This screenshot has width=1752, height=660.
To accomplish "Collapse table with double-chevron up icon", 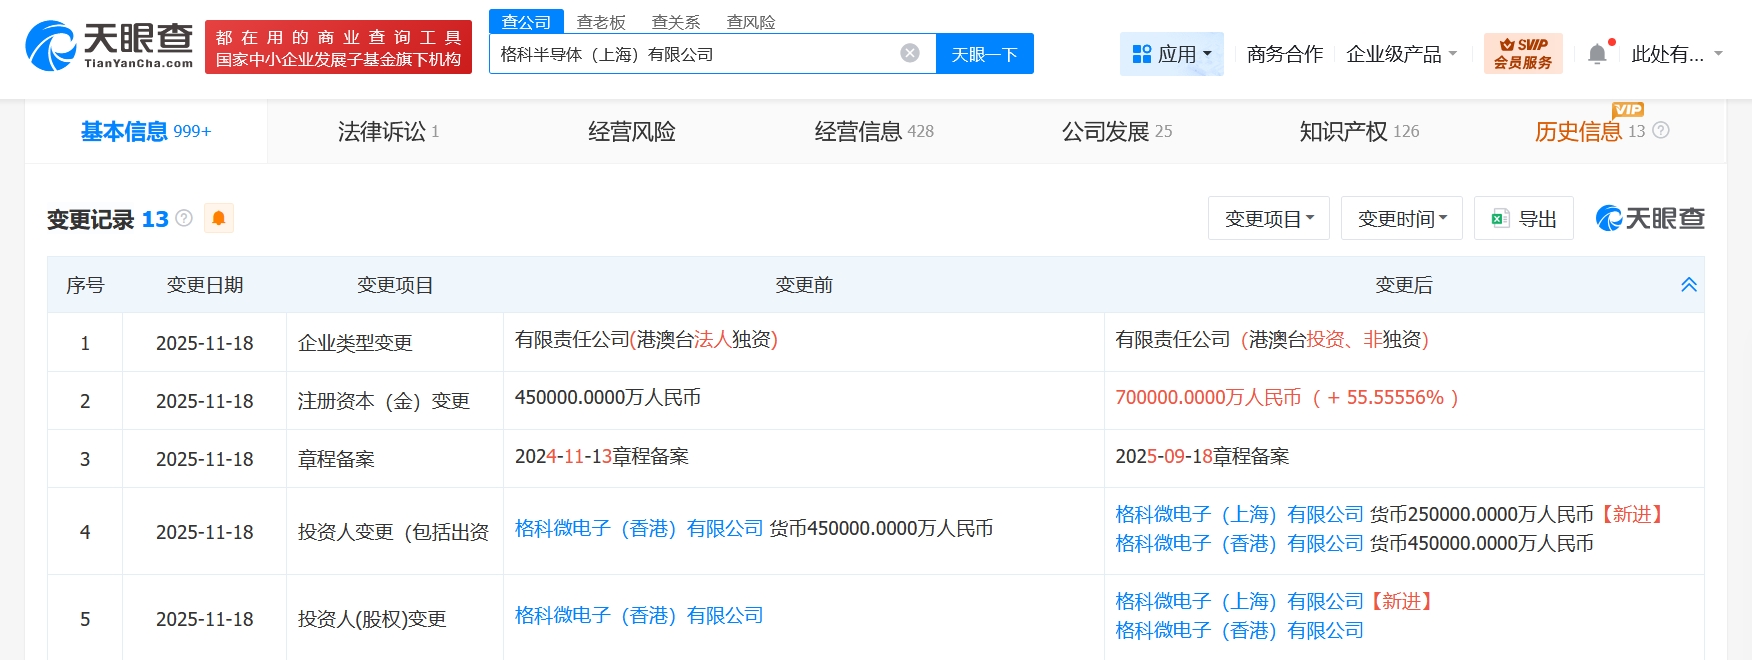I will click(x=1689, y=285).
